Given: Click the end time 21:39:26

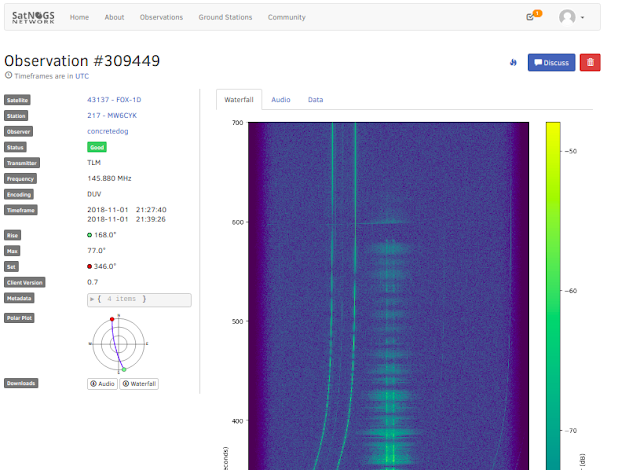Looking at the screenshot, I should pos(151,219).
